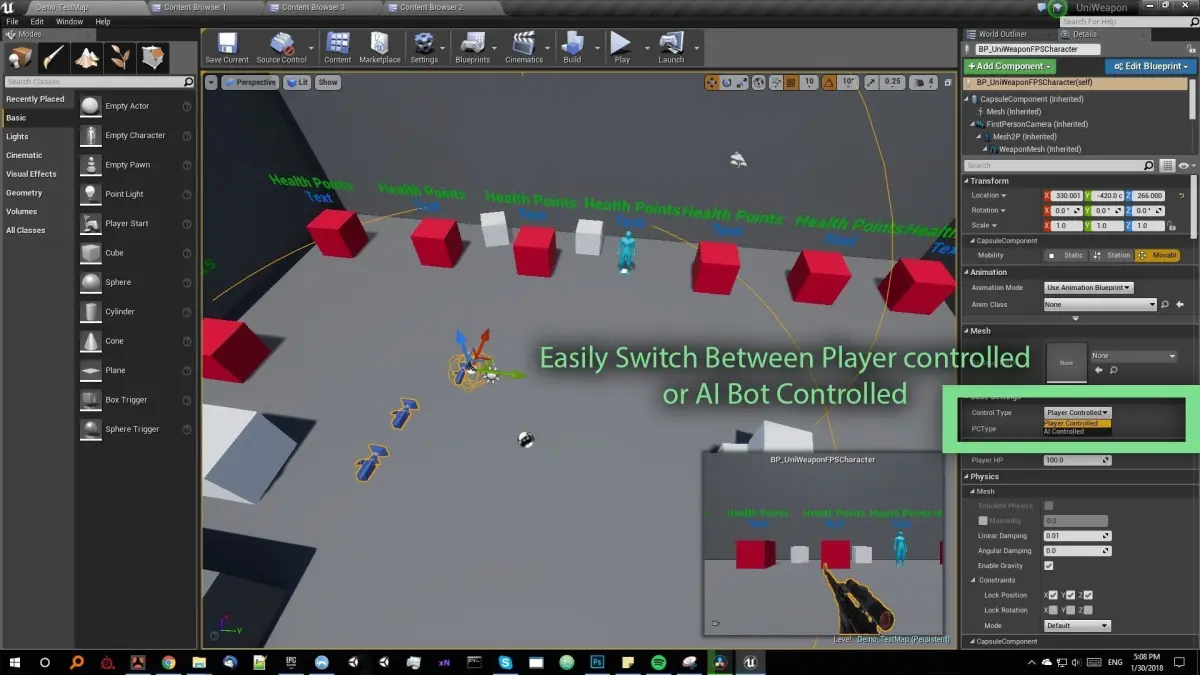Collapse the Physics section

pos(966,477)
